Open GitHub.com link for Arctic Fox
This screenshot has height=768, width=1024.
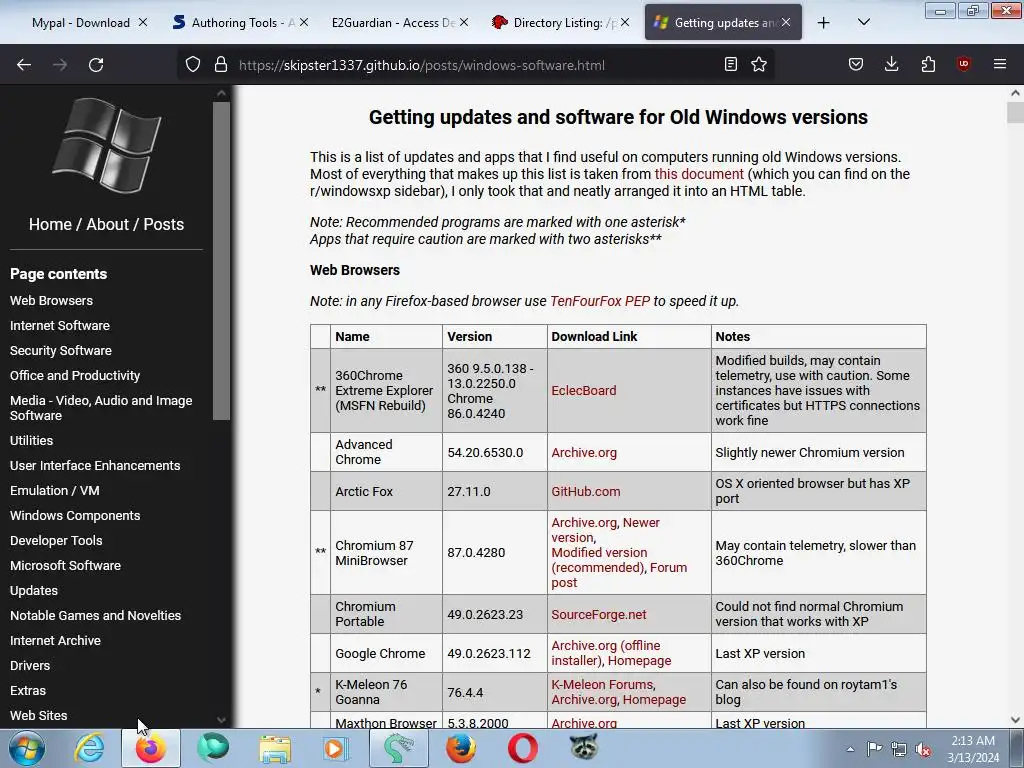[585, 491]
